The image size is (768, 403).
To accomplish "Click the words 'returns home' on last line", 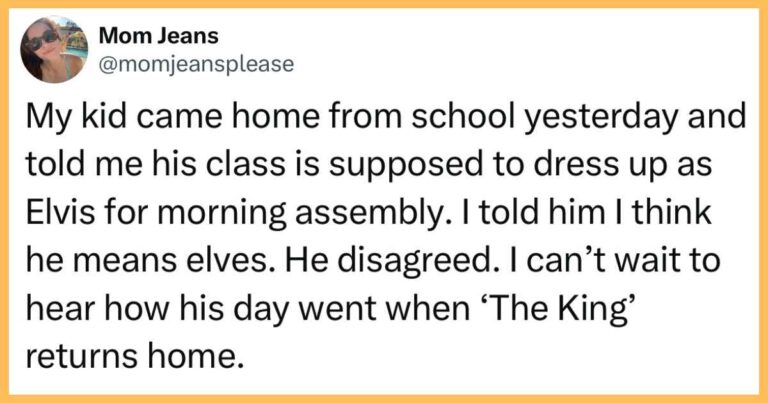I will tap(134, 356).
